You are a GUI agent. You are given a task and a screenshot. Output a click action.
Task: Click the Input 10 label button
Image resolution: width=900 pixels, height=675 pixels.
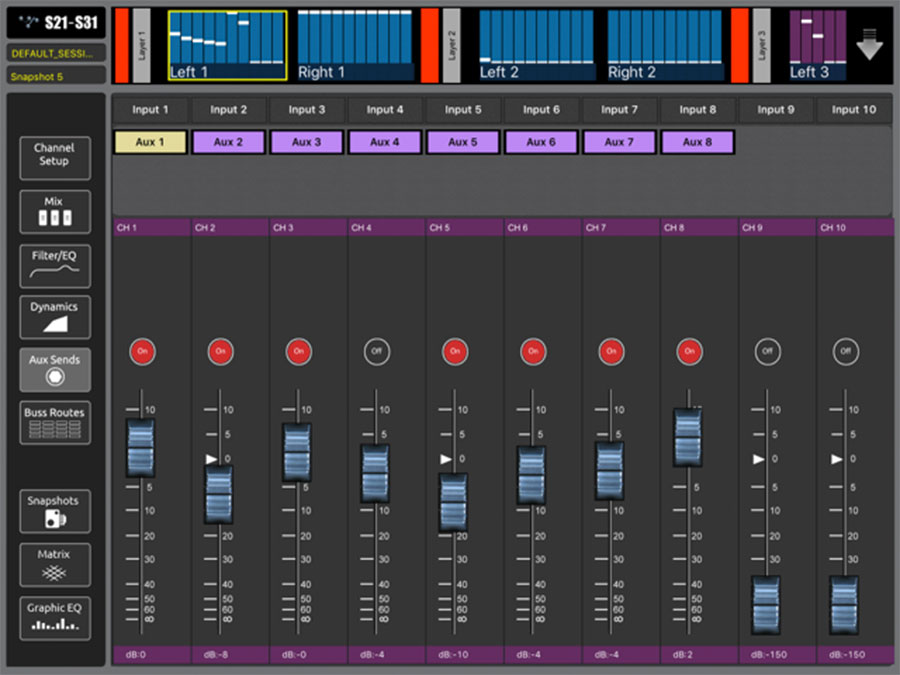point(854,110)
